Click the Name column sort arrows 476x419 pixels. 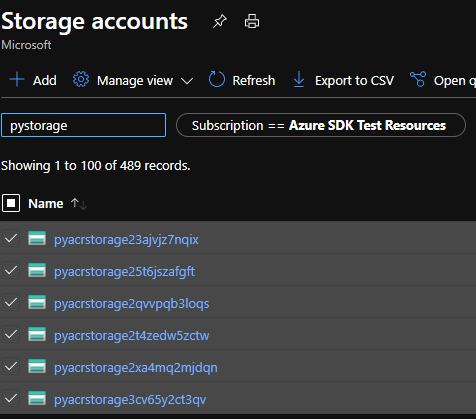point(79,204)
